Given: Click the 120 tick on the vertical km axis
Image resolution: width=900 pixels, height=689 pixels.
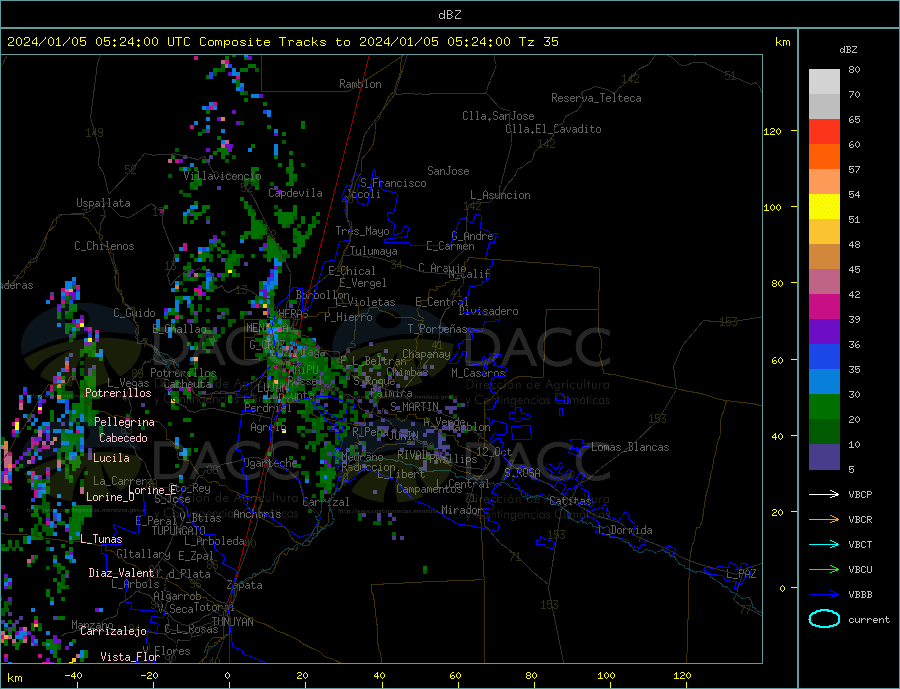Looking at the screenshot, I should pyautogui.click(x=773, y=131).
